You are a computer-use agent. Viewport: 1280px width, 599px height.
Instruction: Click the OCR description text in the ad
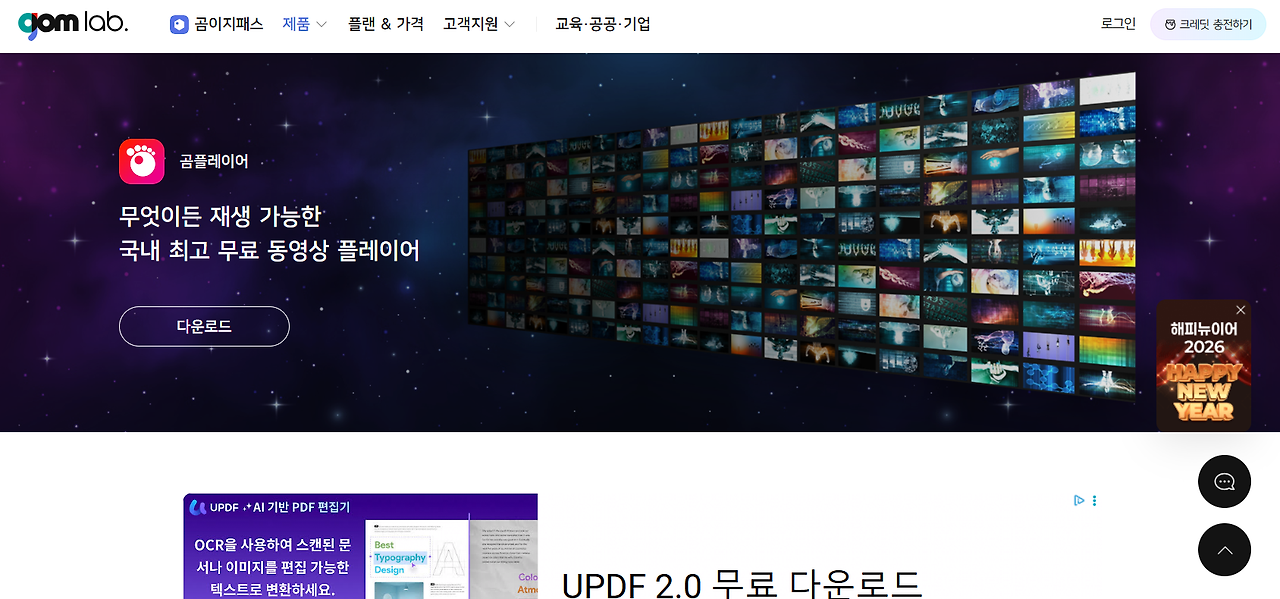(x=272, y=568)
